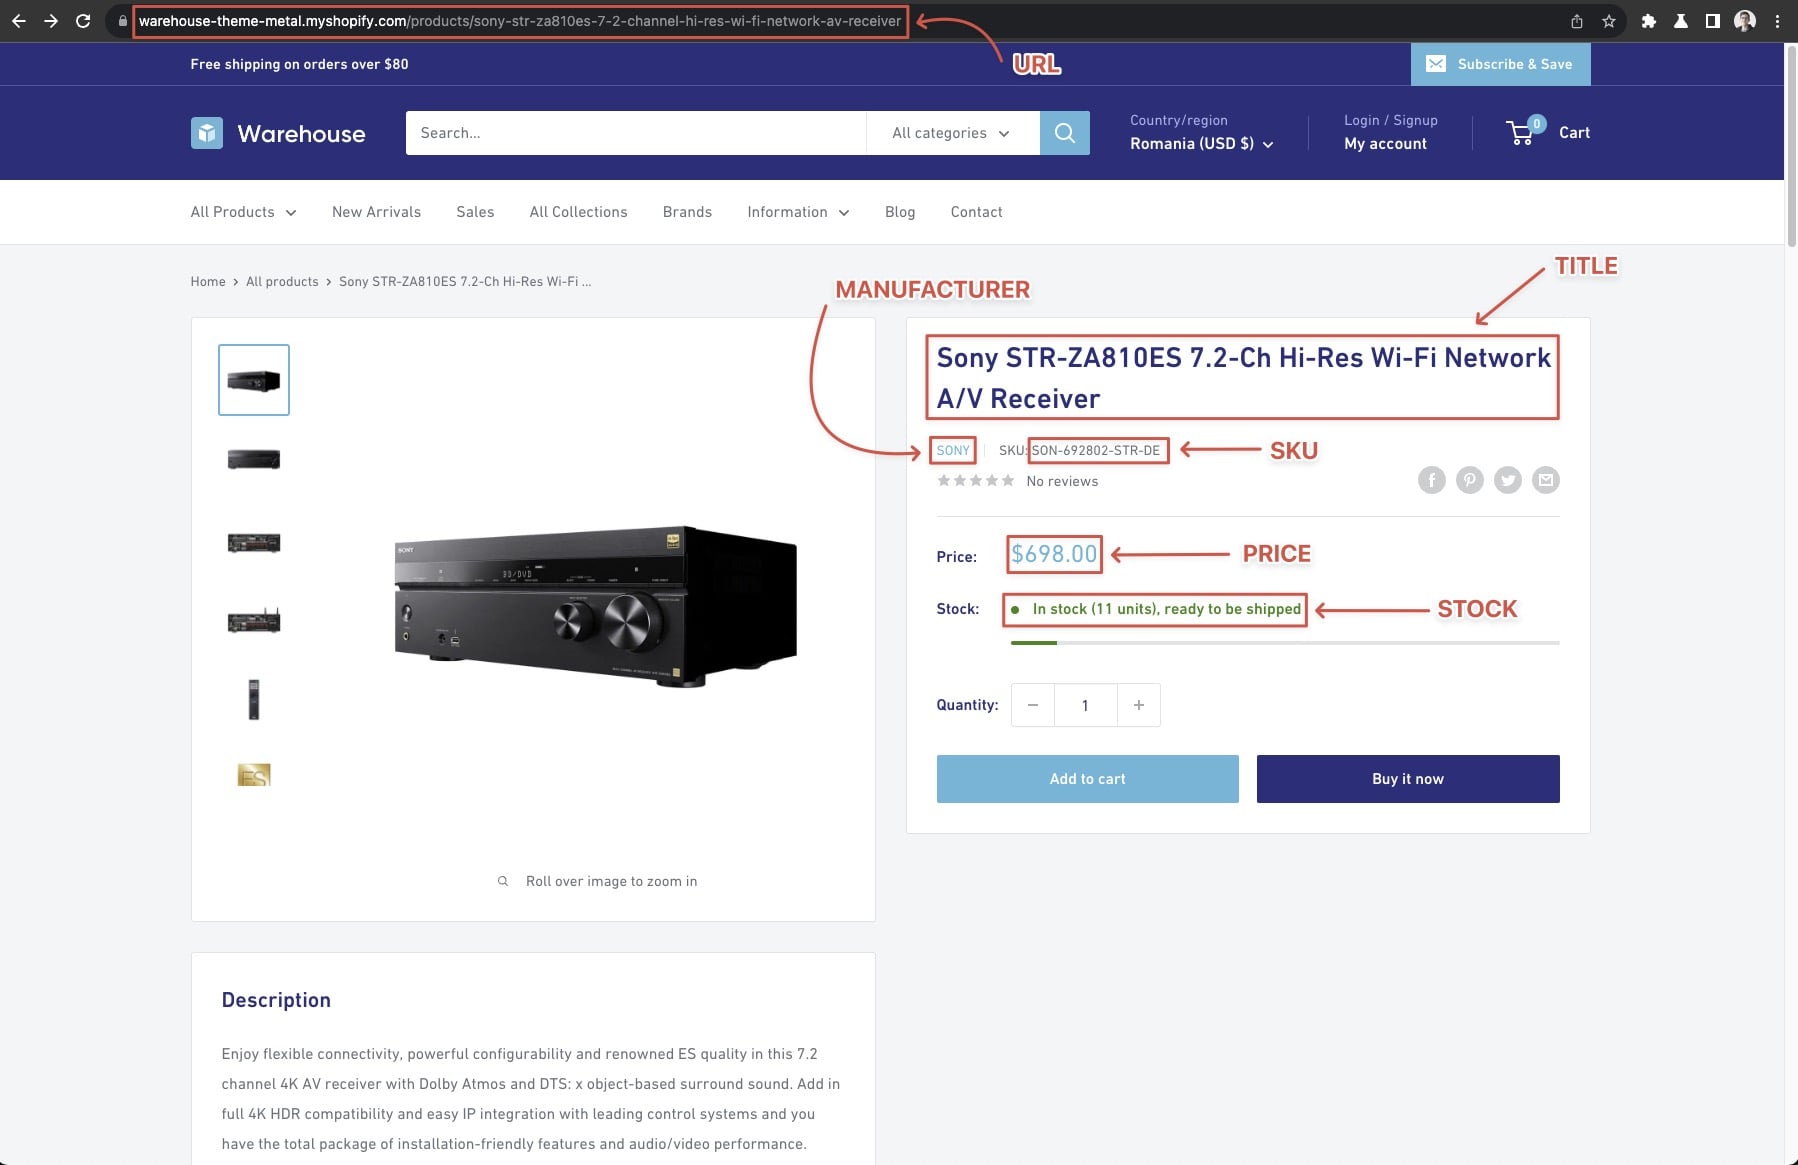Screen dimensions: 1798x1165
Task: Click into the Search input field
Action: pyautogui.click(x=635, y=133)
